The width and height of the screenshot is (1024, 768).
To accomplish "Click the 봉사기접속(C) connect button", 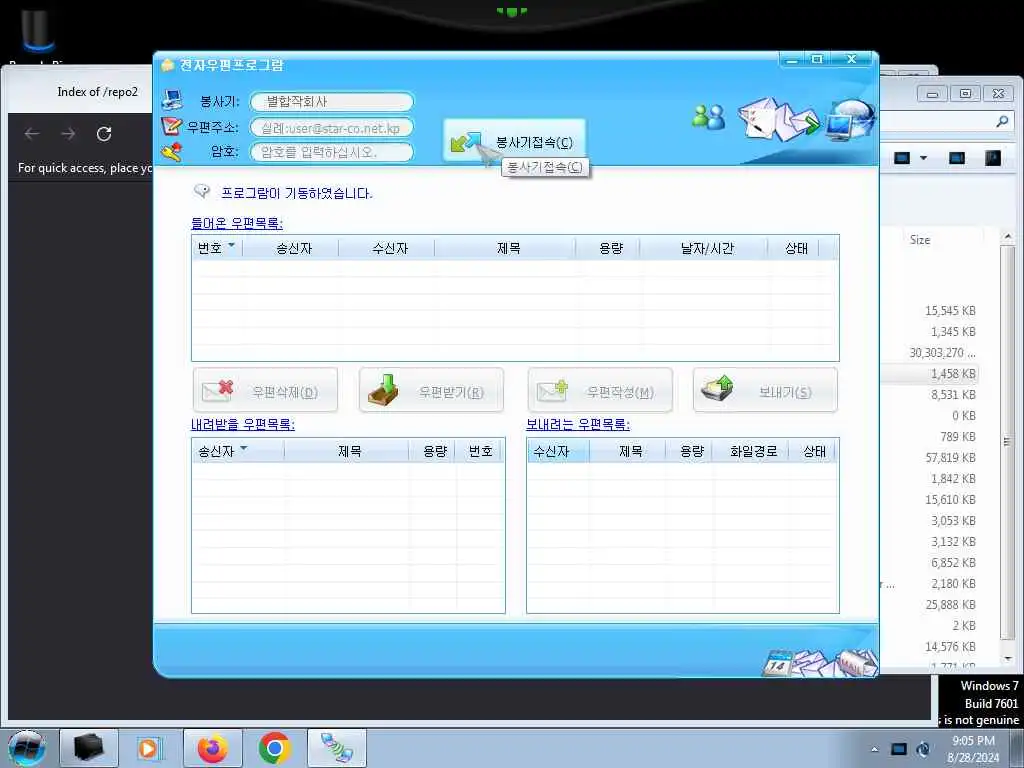I will [515, 141].
